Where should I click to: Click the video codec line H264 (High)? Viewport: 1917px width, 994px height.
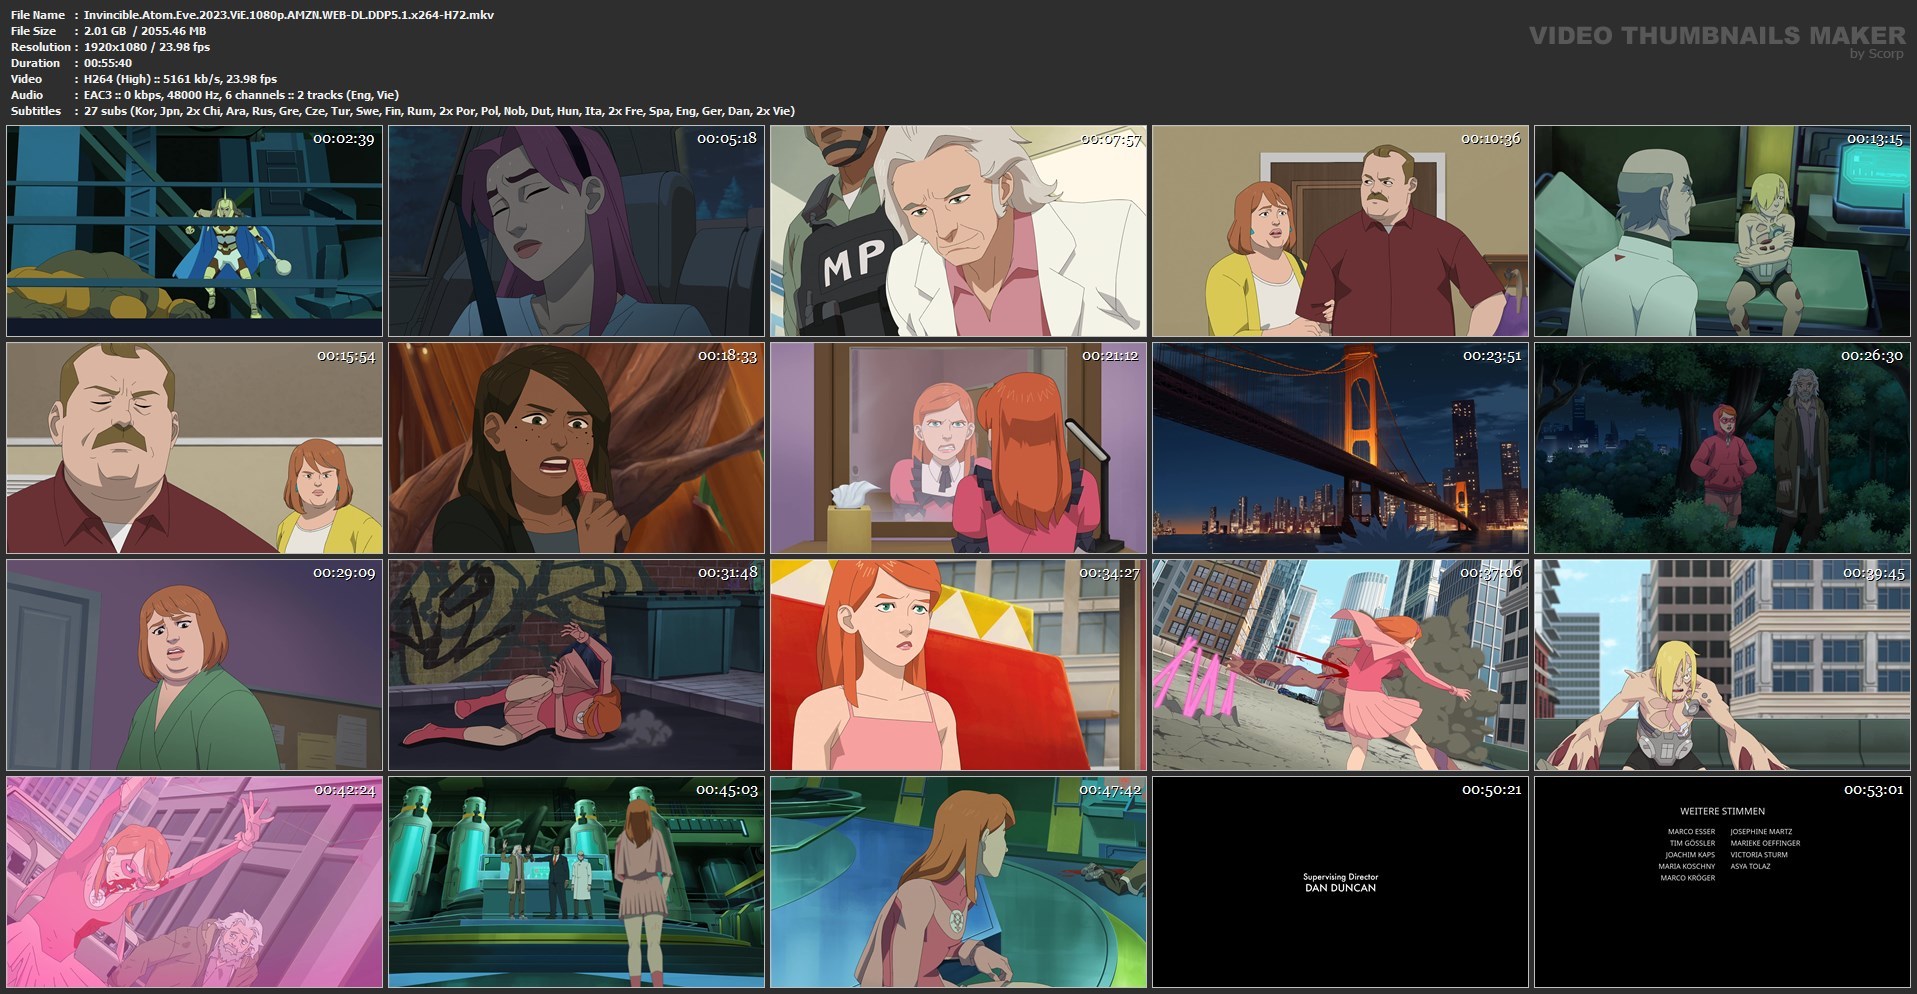coord(181,79)
